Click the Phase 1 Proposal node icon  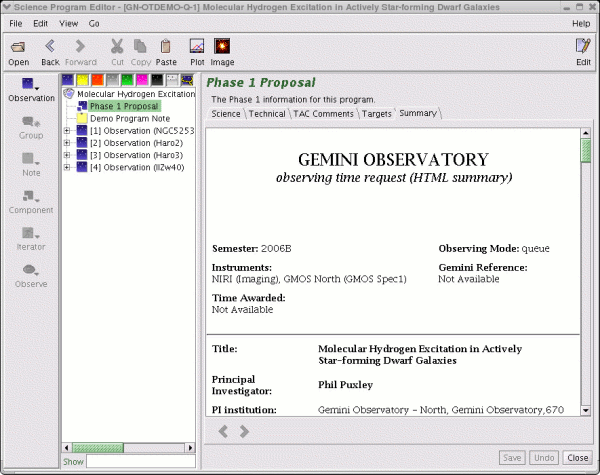82,106
